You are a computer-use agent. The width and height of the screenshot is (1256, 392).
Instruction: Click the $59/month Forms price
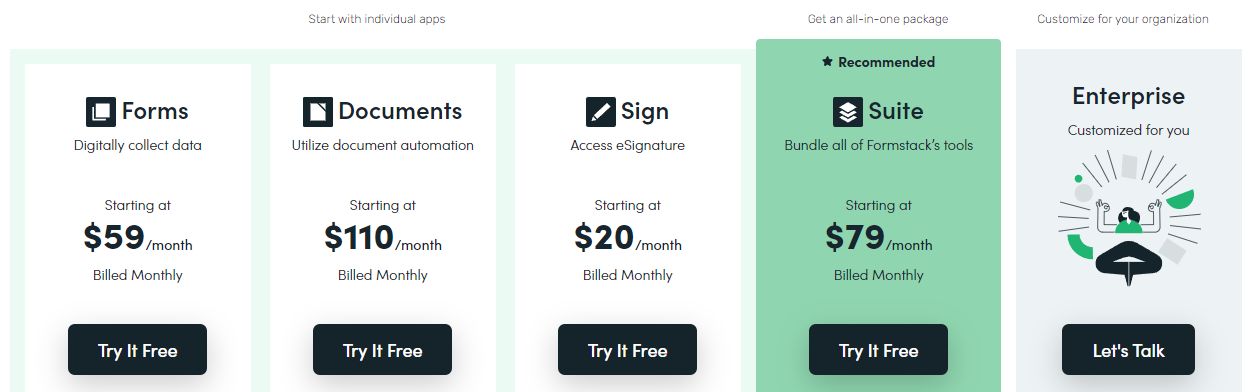pyautogui.click(x=138, y=238)
